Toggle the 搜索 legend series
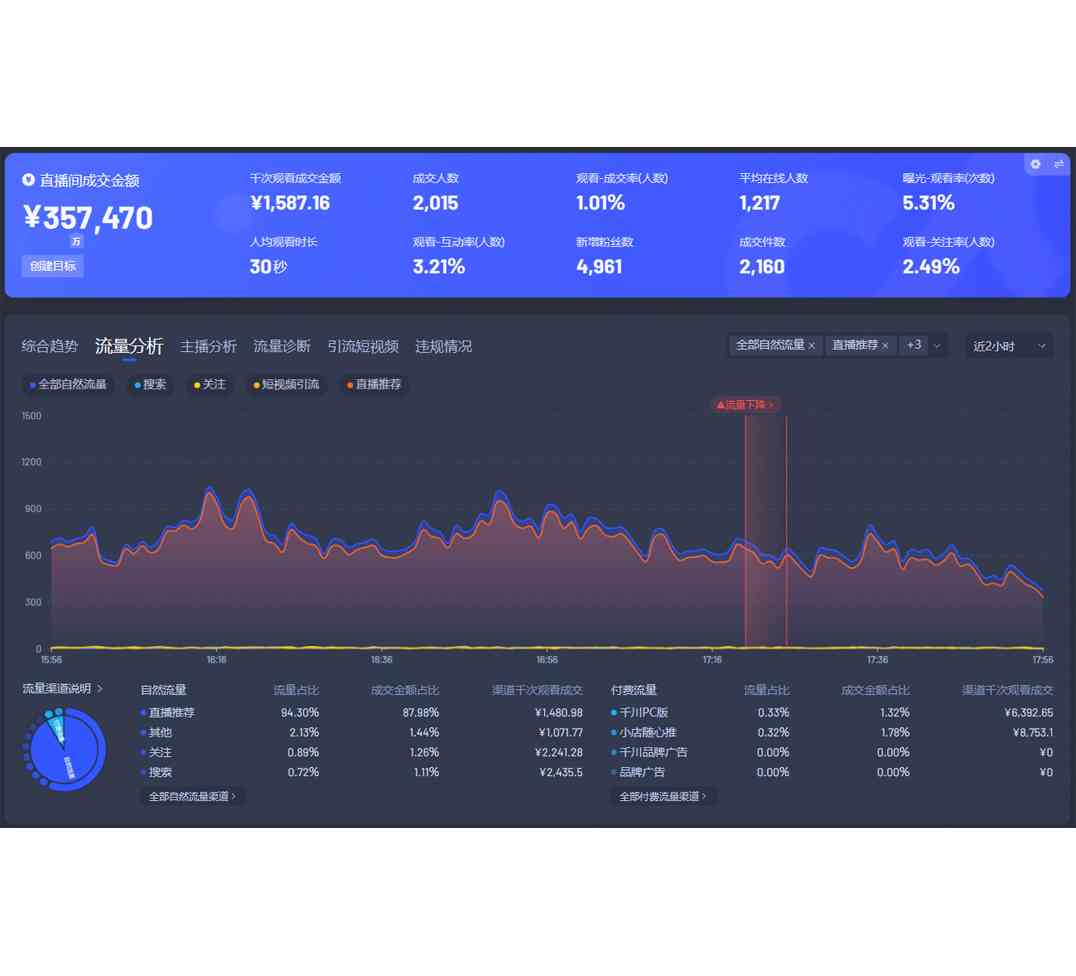This screenshot has height=976, width=1076. coord(150,384)
